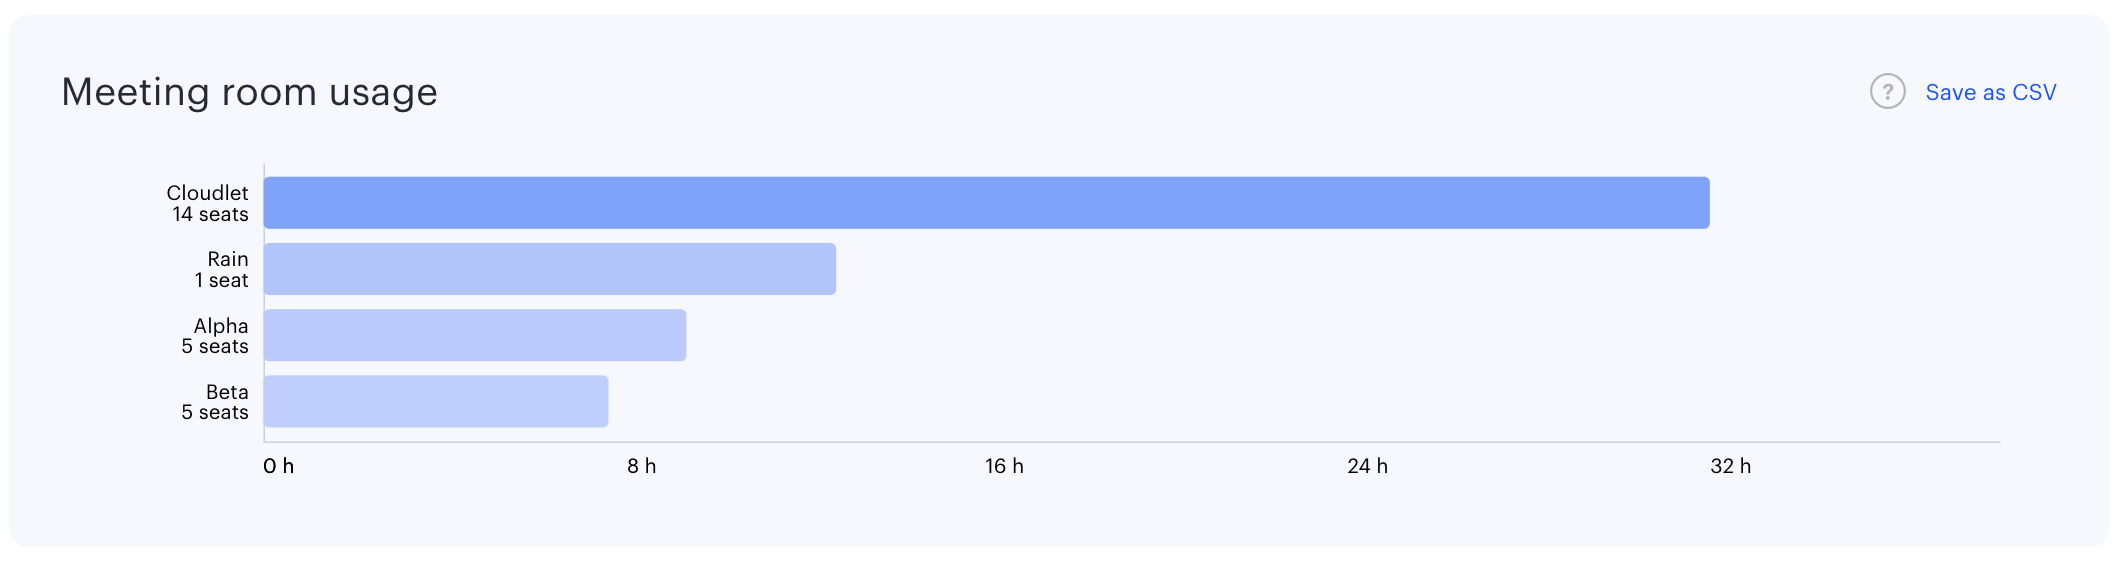Click the 24 h axis label

pos(1367,466)
